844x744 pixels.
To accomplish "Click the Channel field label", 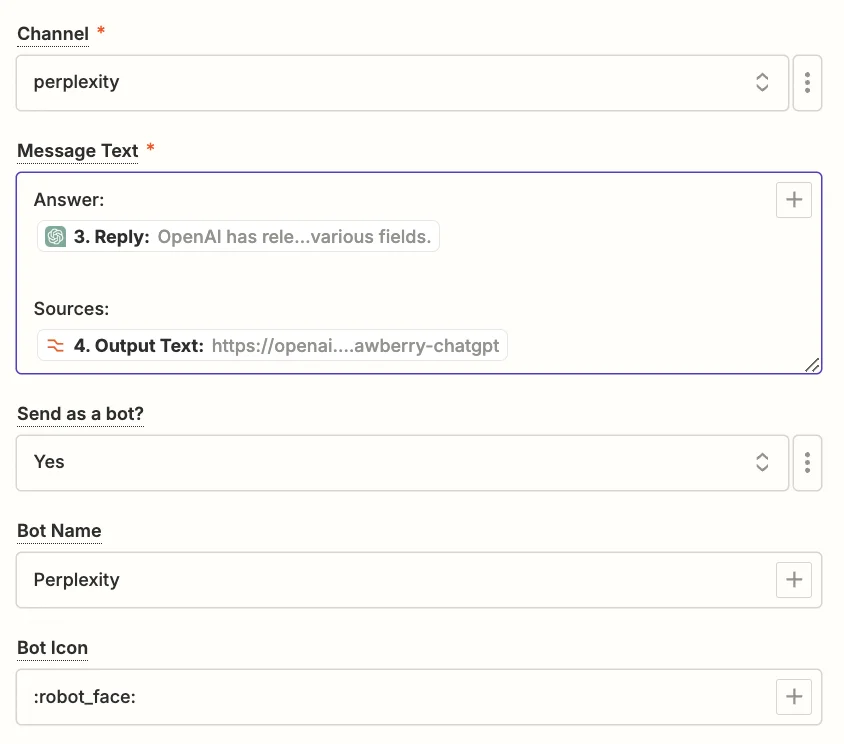I will (x=53, y=34).
